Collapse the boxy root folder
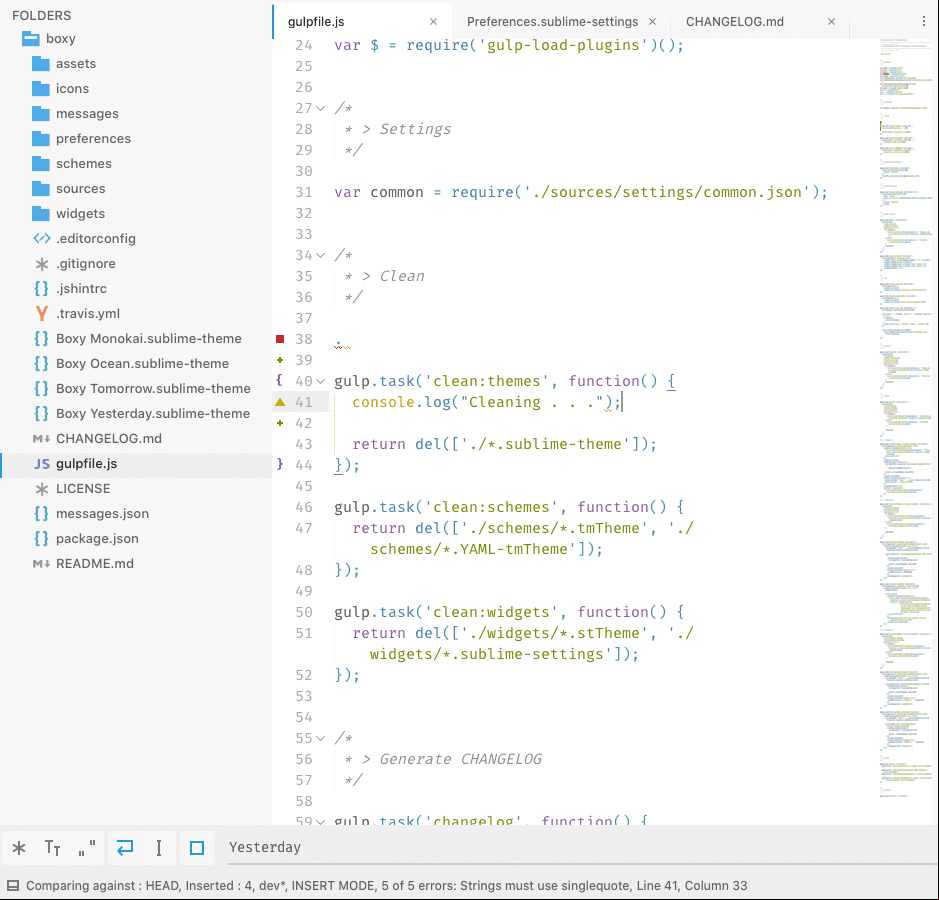 click(31, 39)
